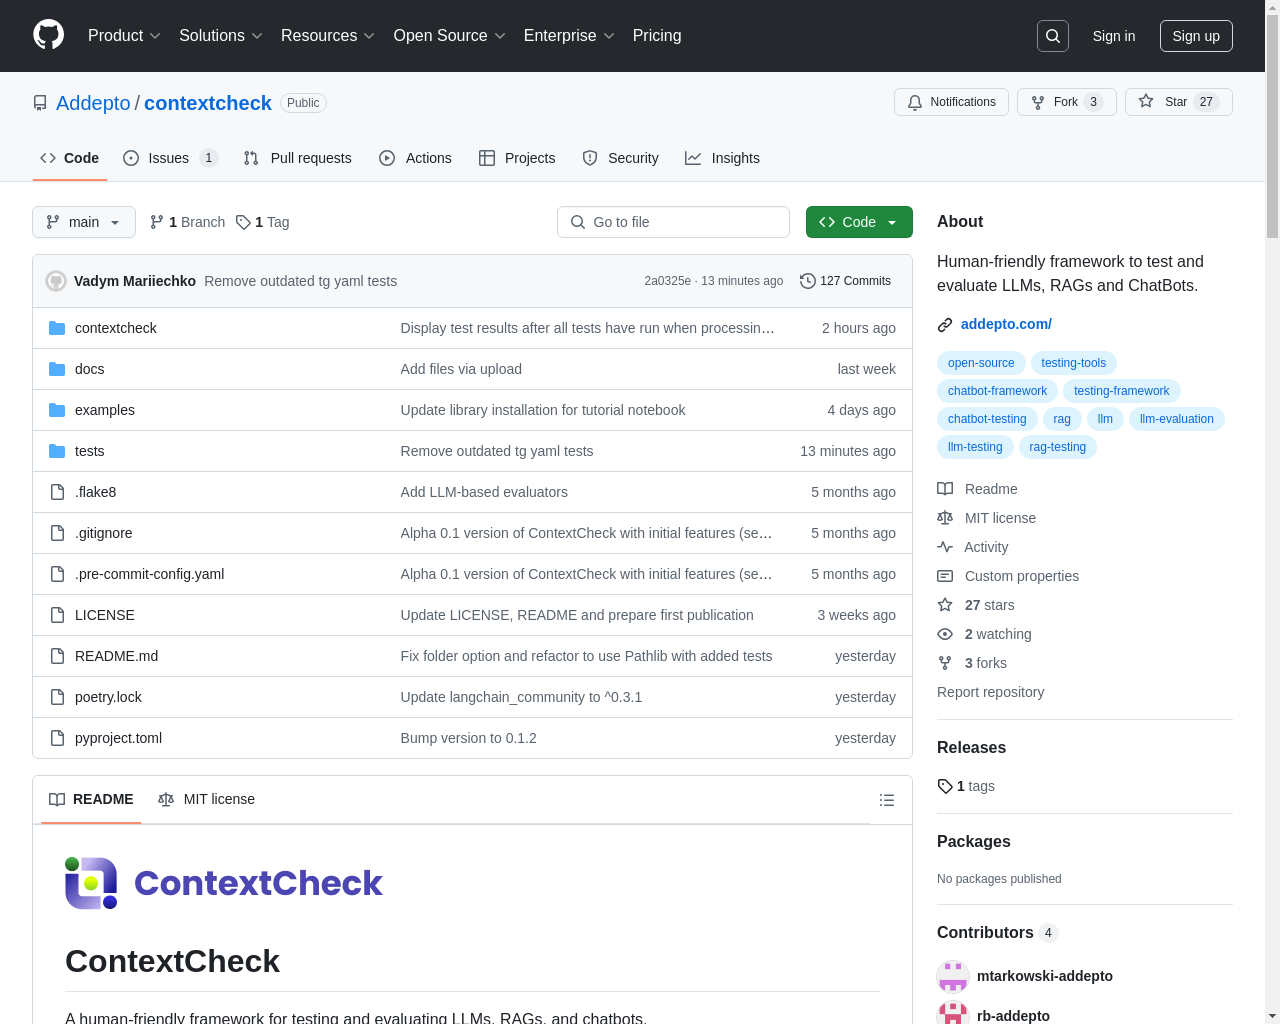1280x1024 pixels.
Task: Open 1 Tag list
Action: 263,222
